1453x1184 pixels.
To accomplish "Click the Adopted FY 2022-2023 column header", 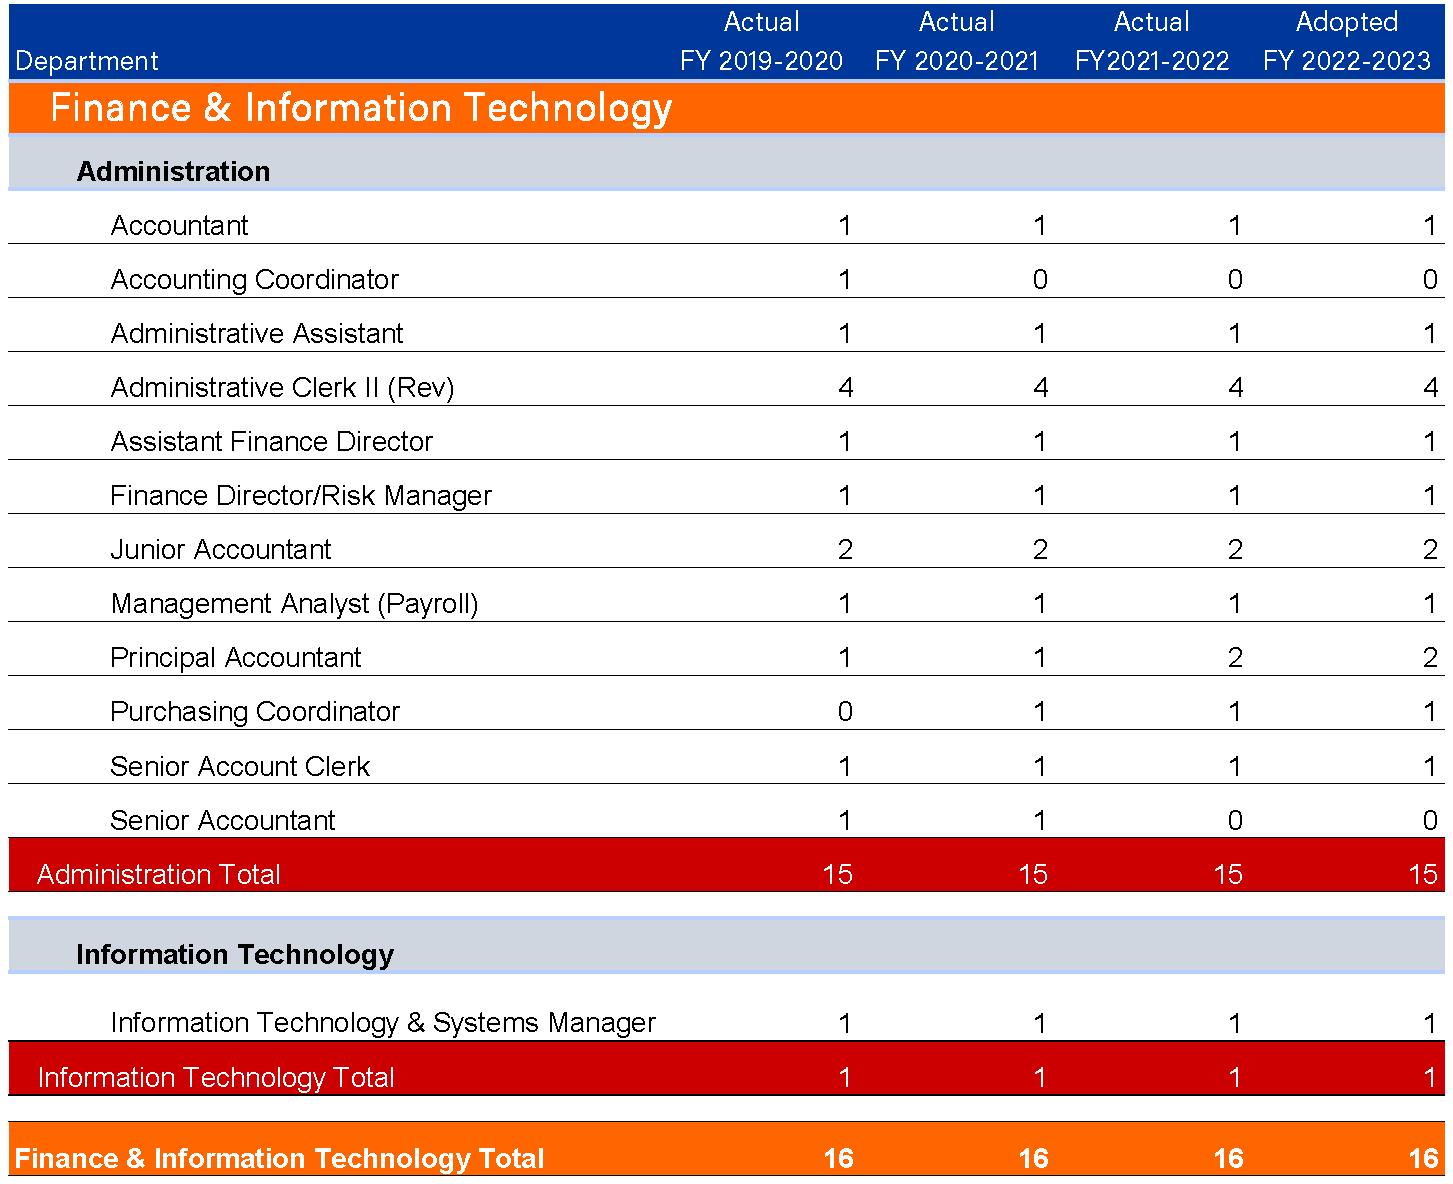I will tap(1346, 41).
